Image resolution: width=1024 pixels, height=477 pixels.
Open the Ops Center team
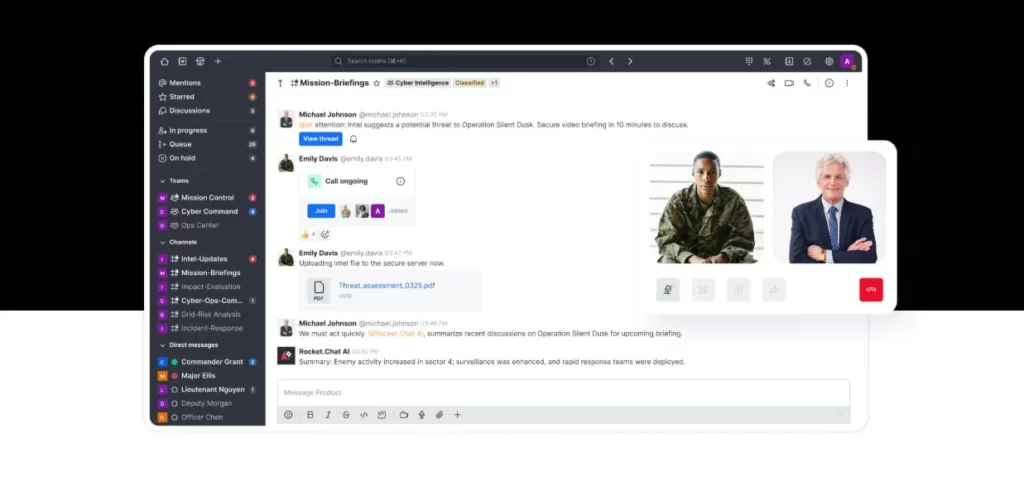pyautogui.click(x=207, y=225)
